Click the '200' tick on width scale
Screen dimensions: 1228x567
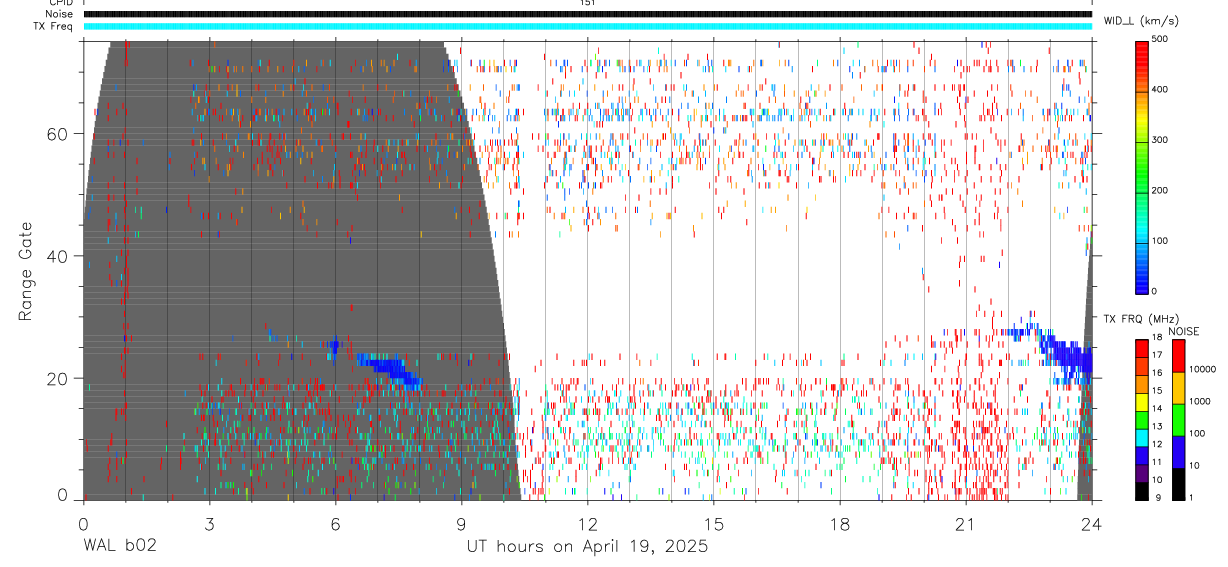(1160, 191)
